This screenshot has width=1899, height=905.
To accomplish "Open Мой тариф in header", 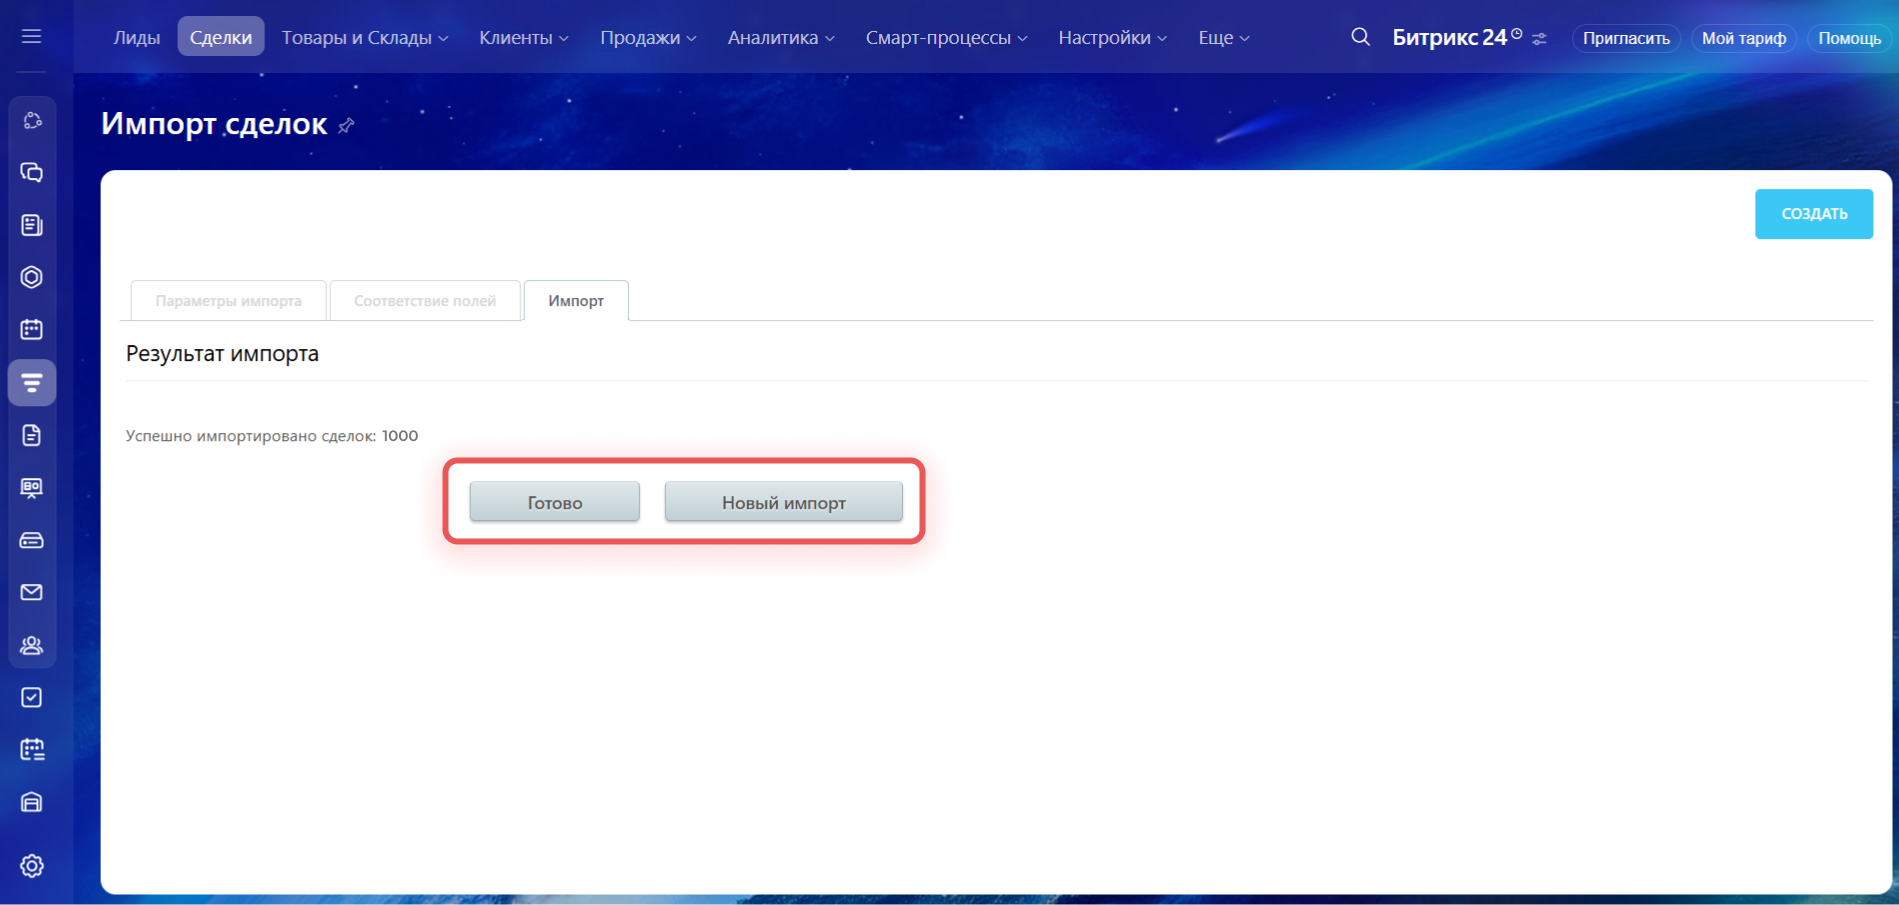I will click(1743, 38).
